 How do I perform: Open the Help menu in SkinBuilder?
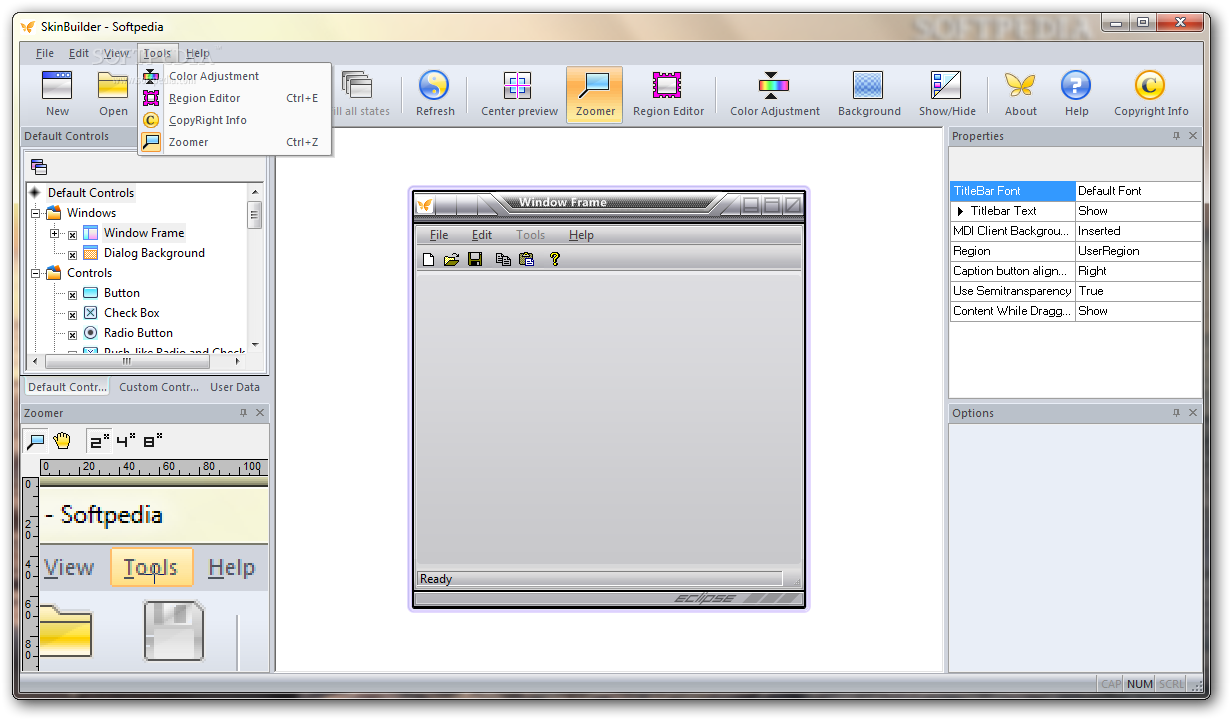point(198,54)
